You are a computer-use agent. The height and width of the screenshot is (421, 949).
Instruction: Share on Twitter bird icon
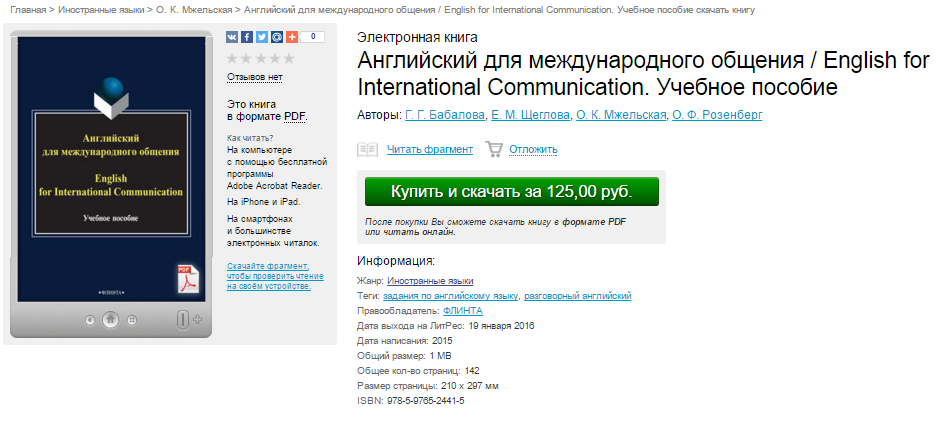[x=261, y=37]
